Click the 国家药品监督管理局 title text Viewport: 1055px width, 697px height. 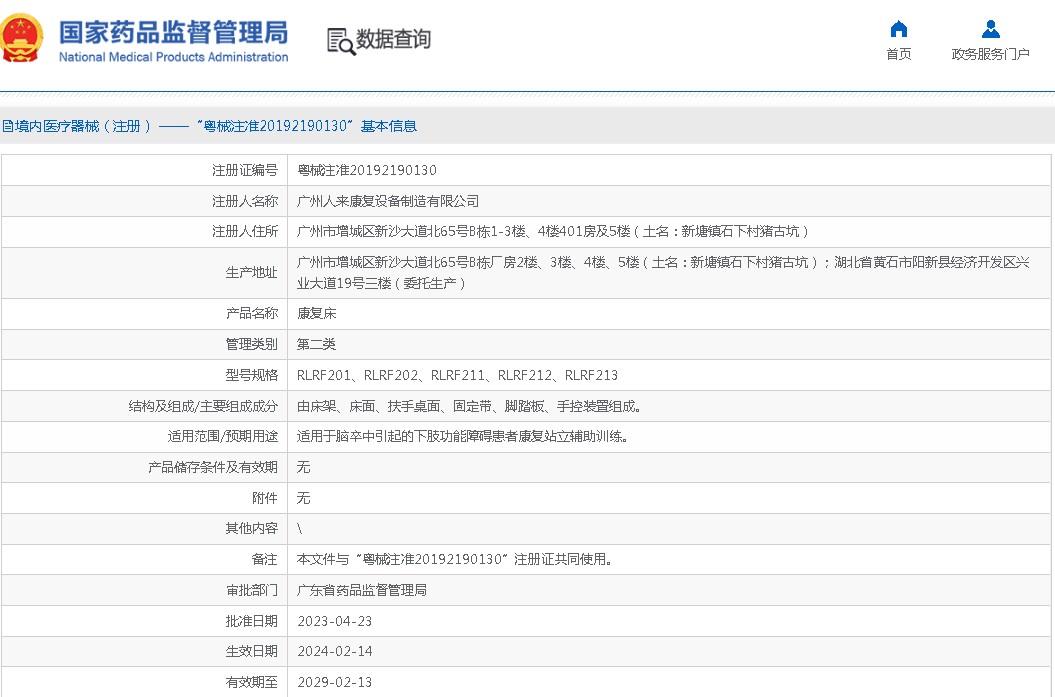point(174,32)
